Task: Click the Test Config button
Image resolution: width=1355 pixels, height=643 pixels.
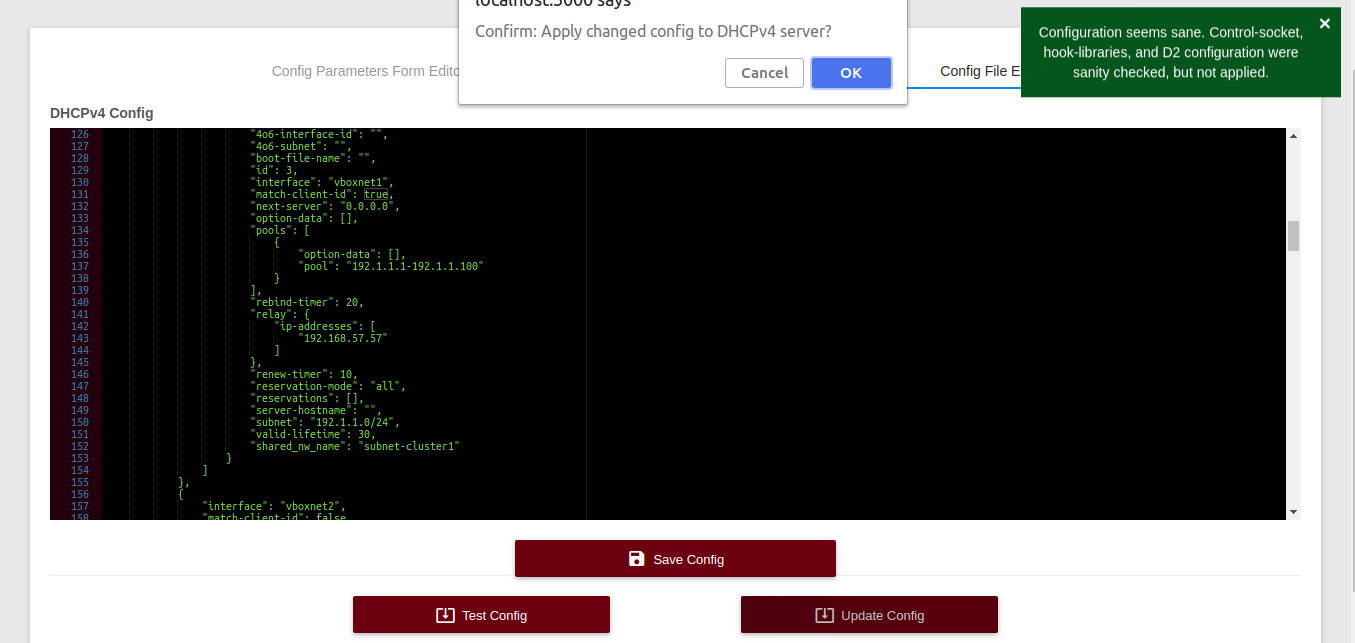Action: 481,615
